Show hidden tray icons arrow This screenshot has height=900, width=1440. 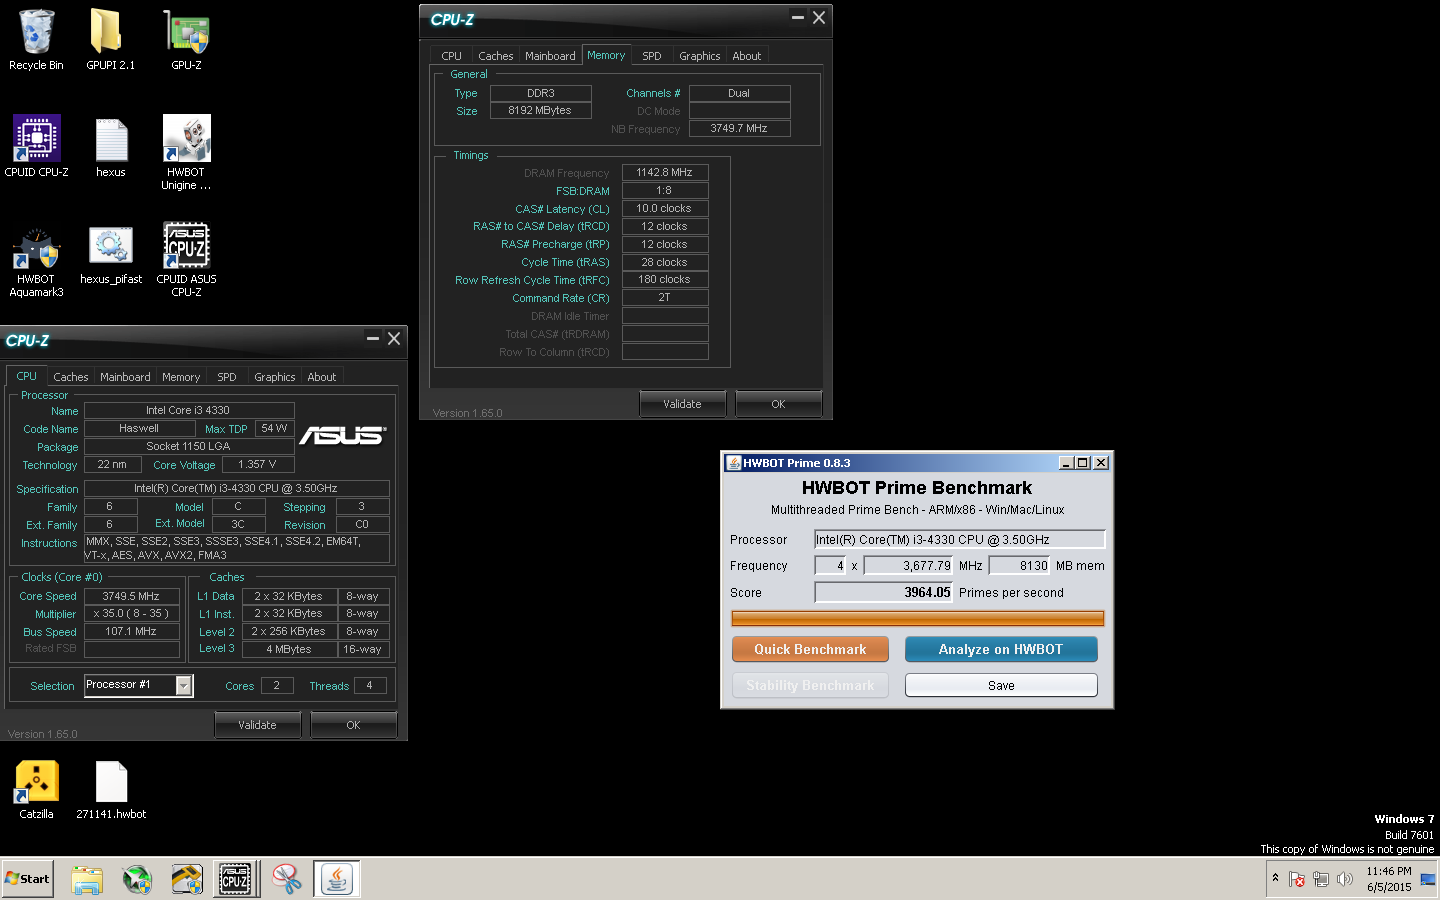(1275, 878)
